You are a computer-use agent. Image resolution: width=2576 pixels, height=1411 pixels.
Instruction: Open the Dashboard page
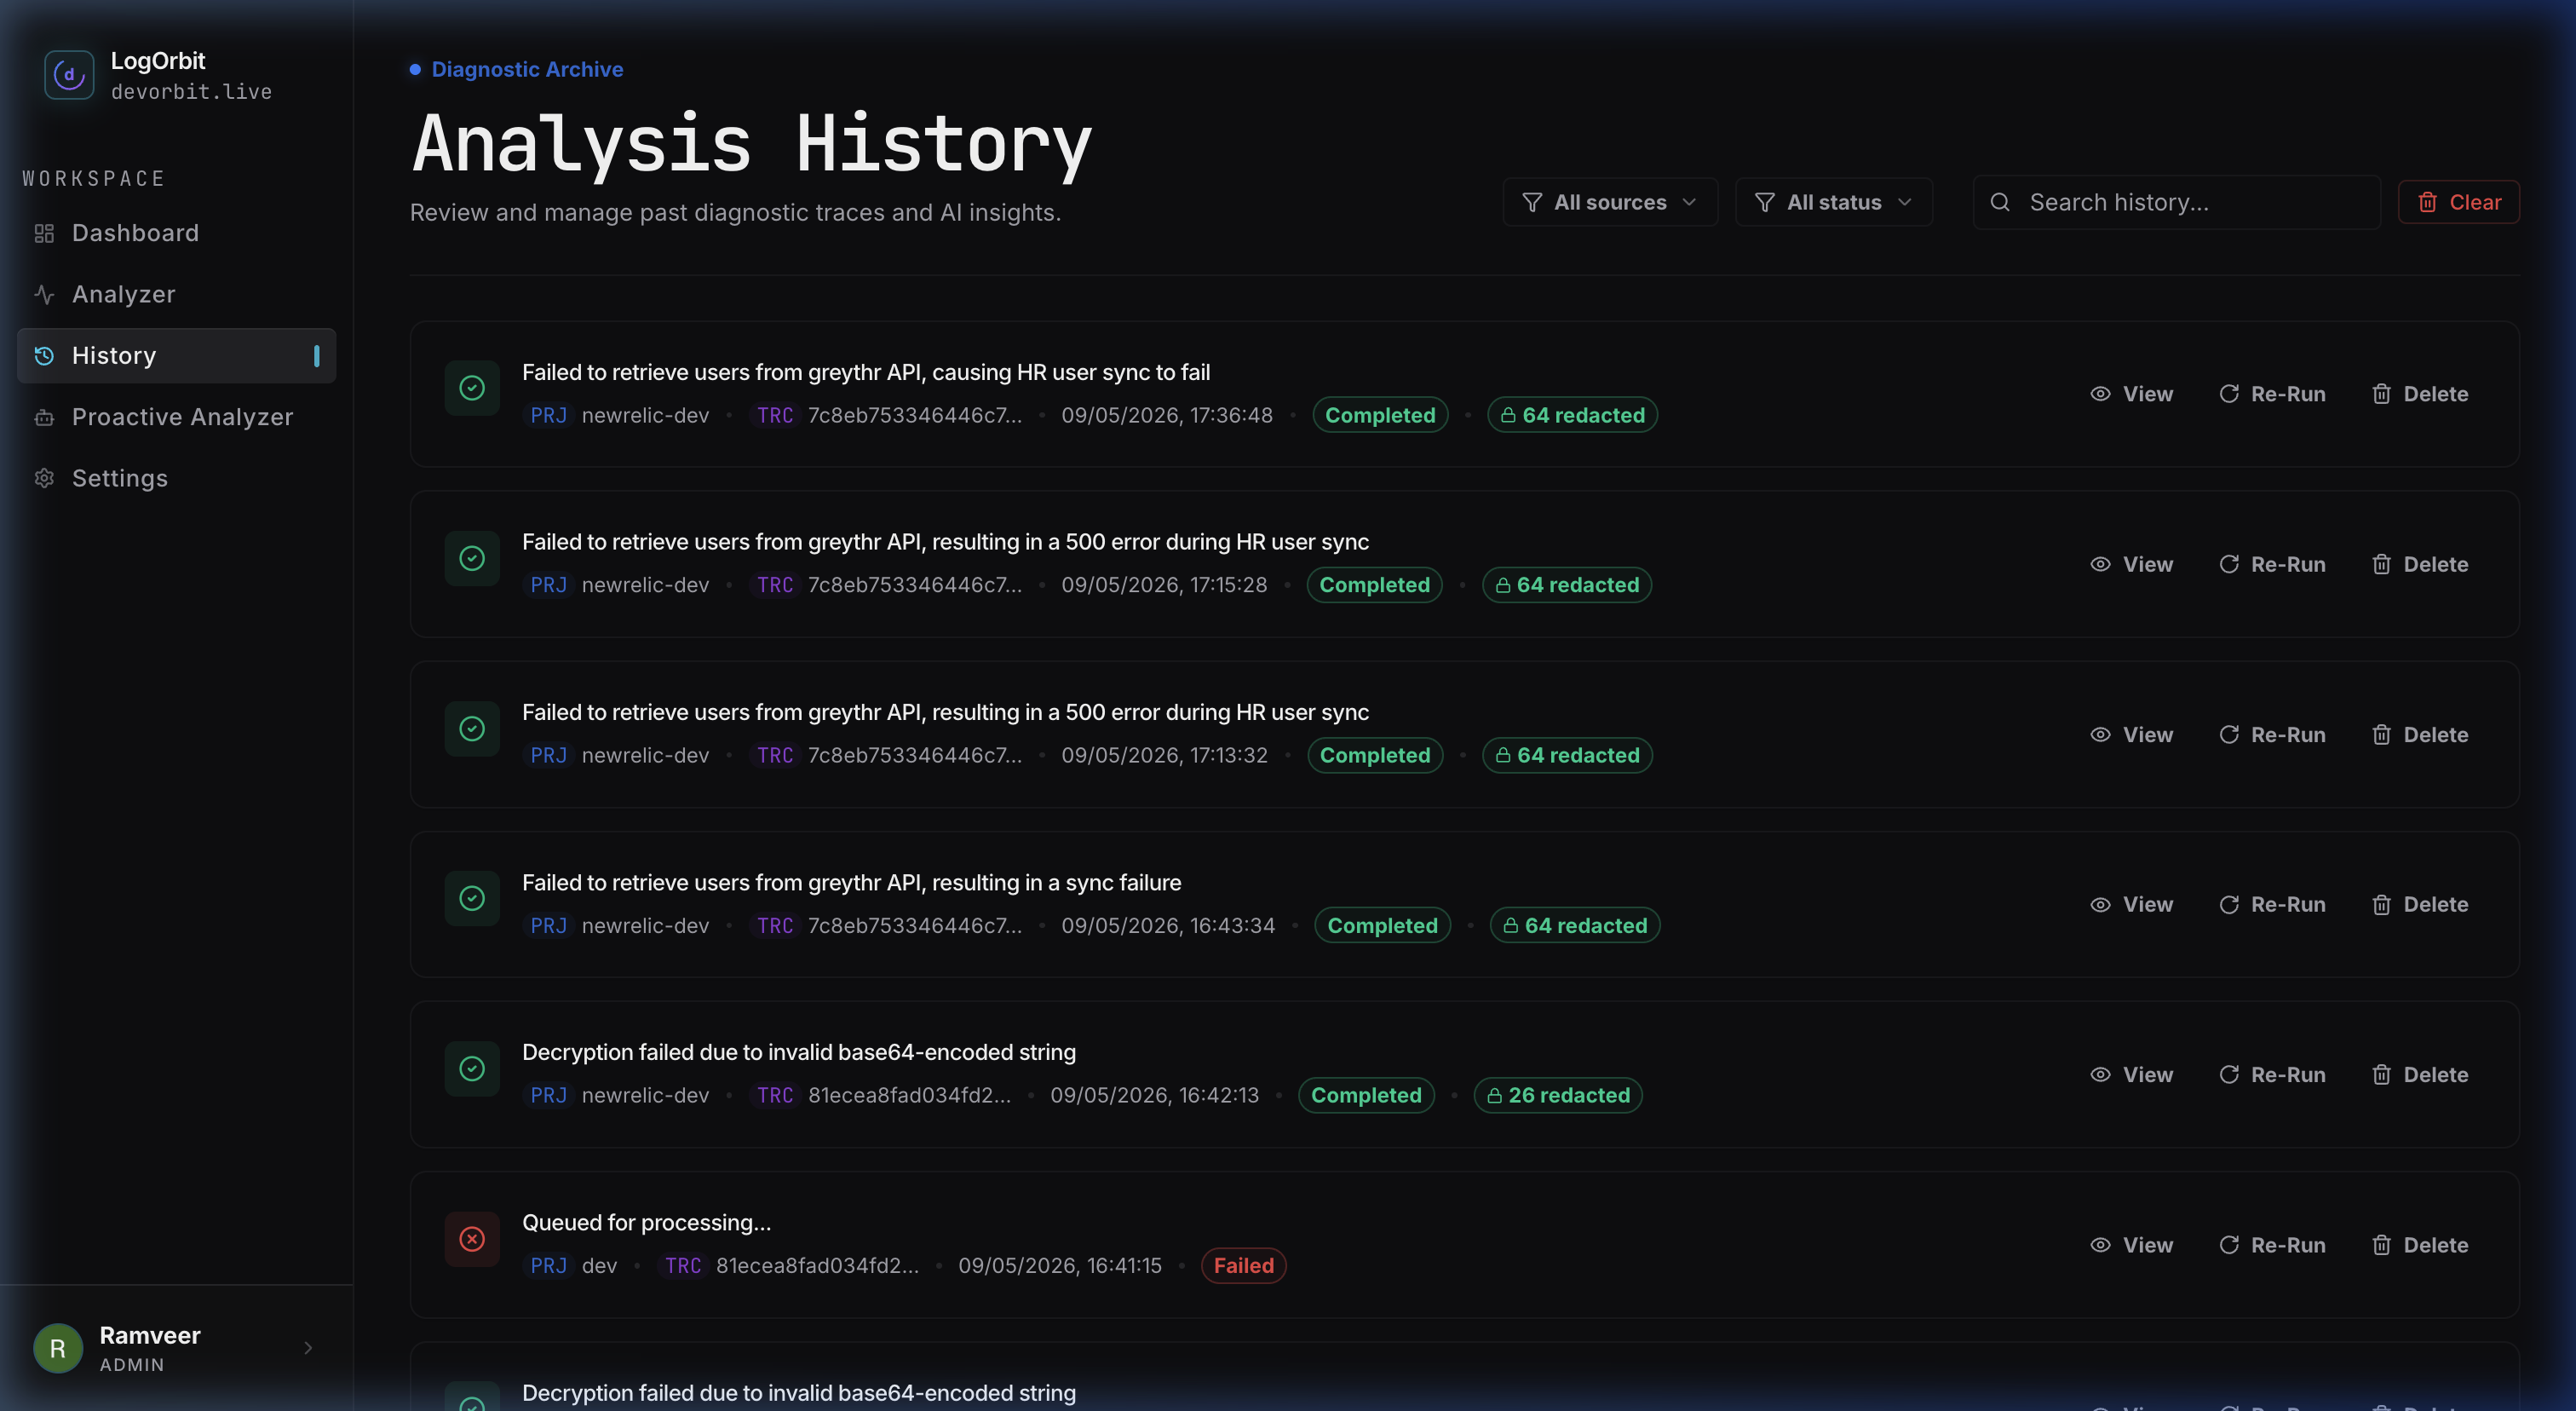(177, 233)
